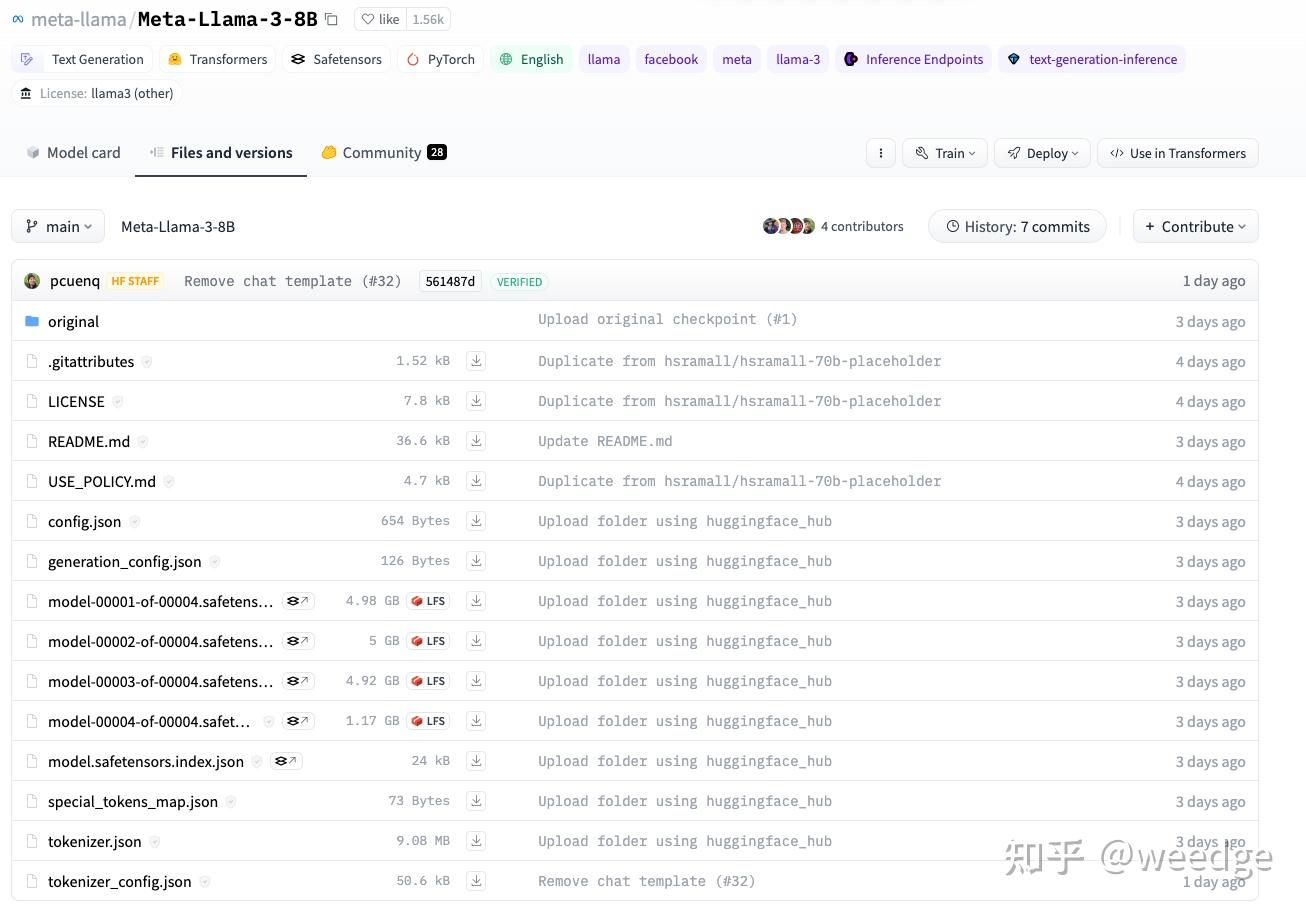Copy the Meta-Llama-3-8B model name
This screenshot has height=916, width=1306.
click(x=331, y=18)
